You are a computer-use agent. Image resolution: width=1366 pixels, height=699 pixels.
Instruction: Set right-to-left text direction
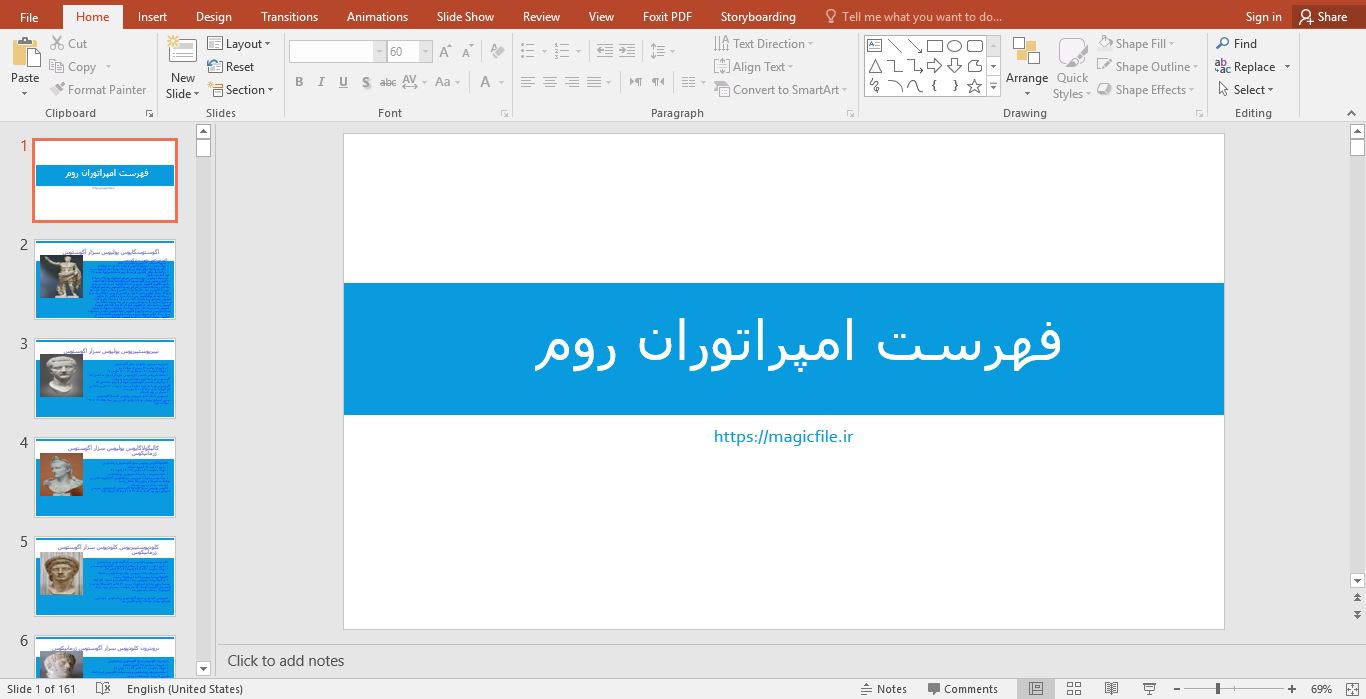pos(657,82)
